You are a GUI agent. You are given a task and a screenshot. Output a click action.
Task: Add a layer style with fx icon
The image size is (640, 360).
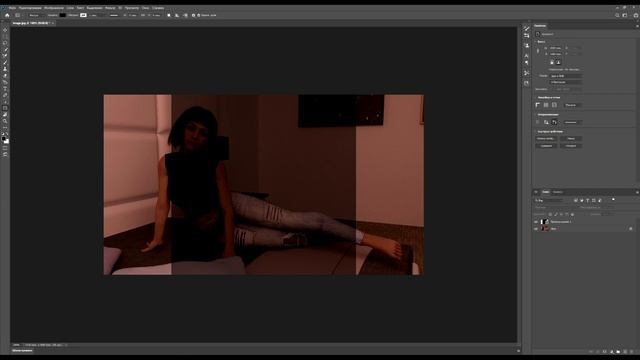coord(598,351)
